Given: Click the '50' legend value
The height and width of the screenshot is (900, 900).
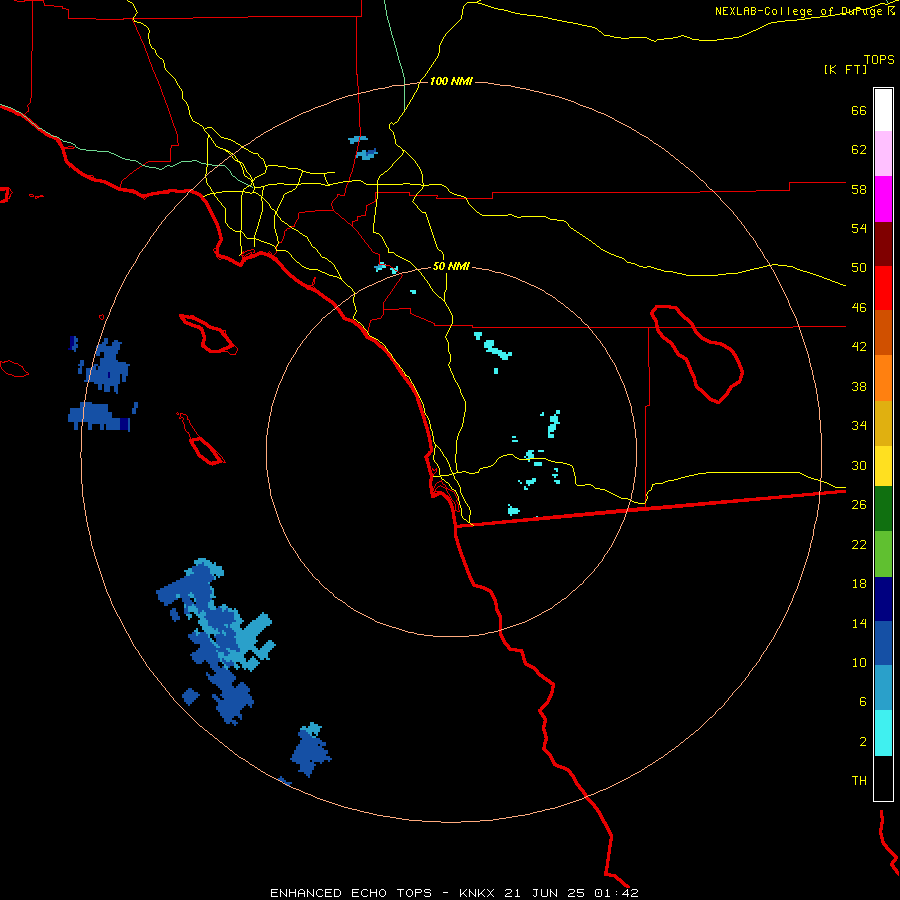Looking at the screenshot, I should pyautogui.click(x=859, y=268).
